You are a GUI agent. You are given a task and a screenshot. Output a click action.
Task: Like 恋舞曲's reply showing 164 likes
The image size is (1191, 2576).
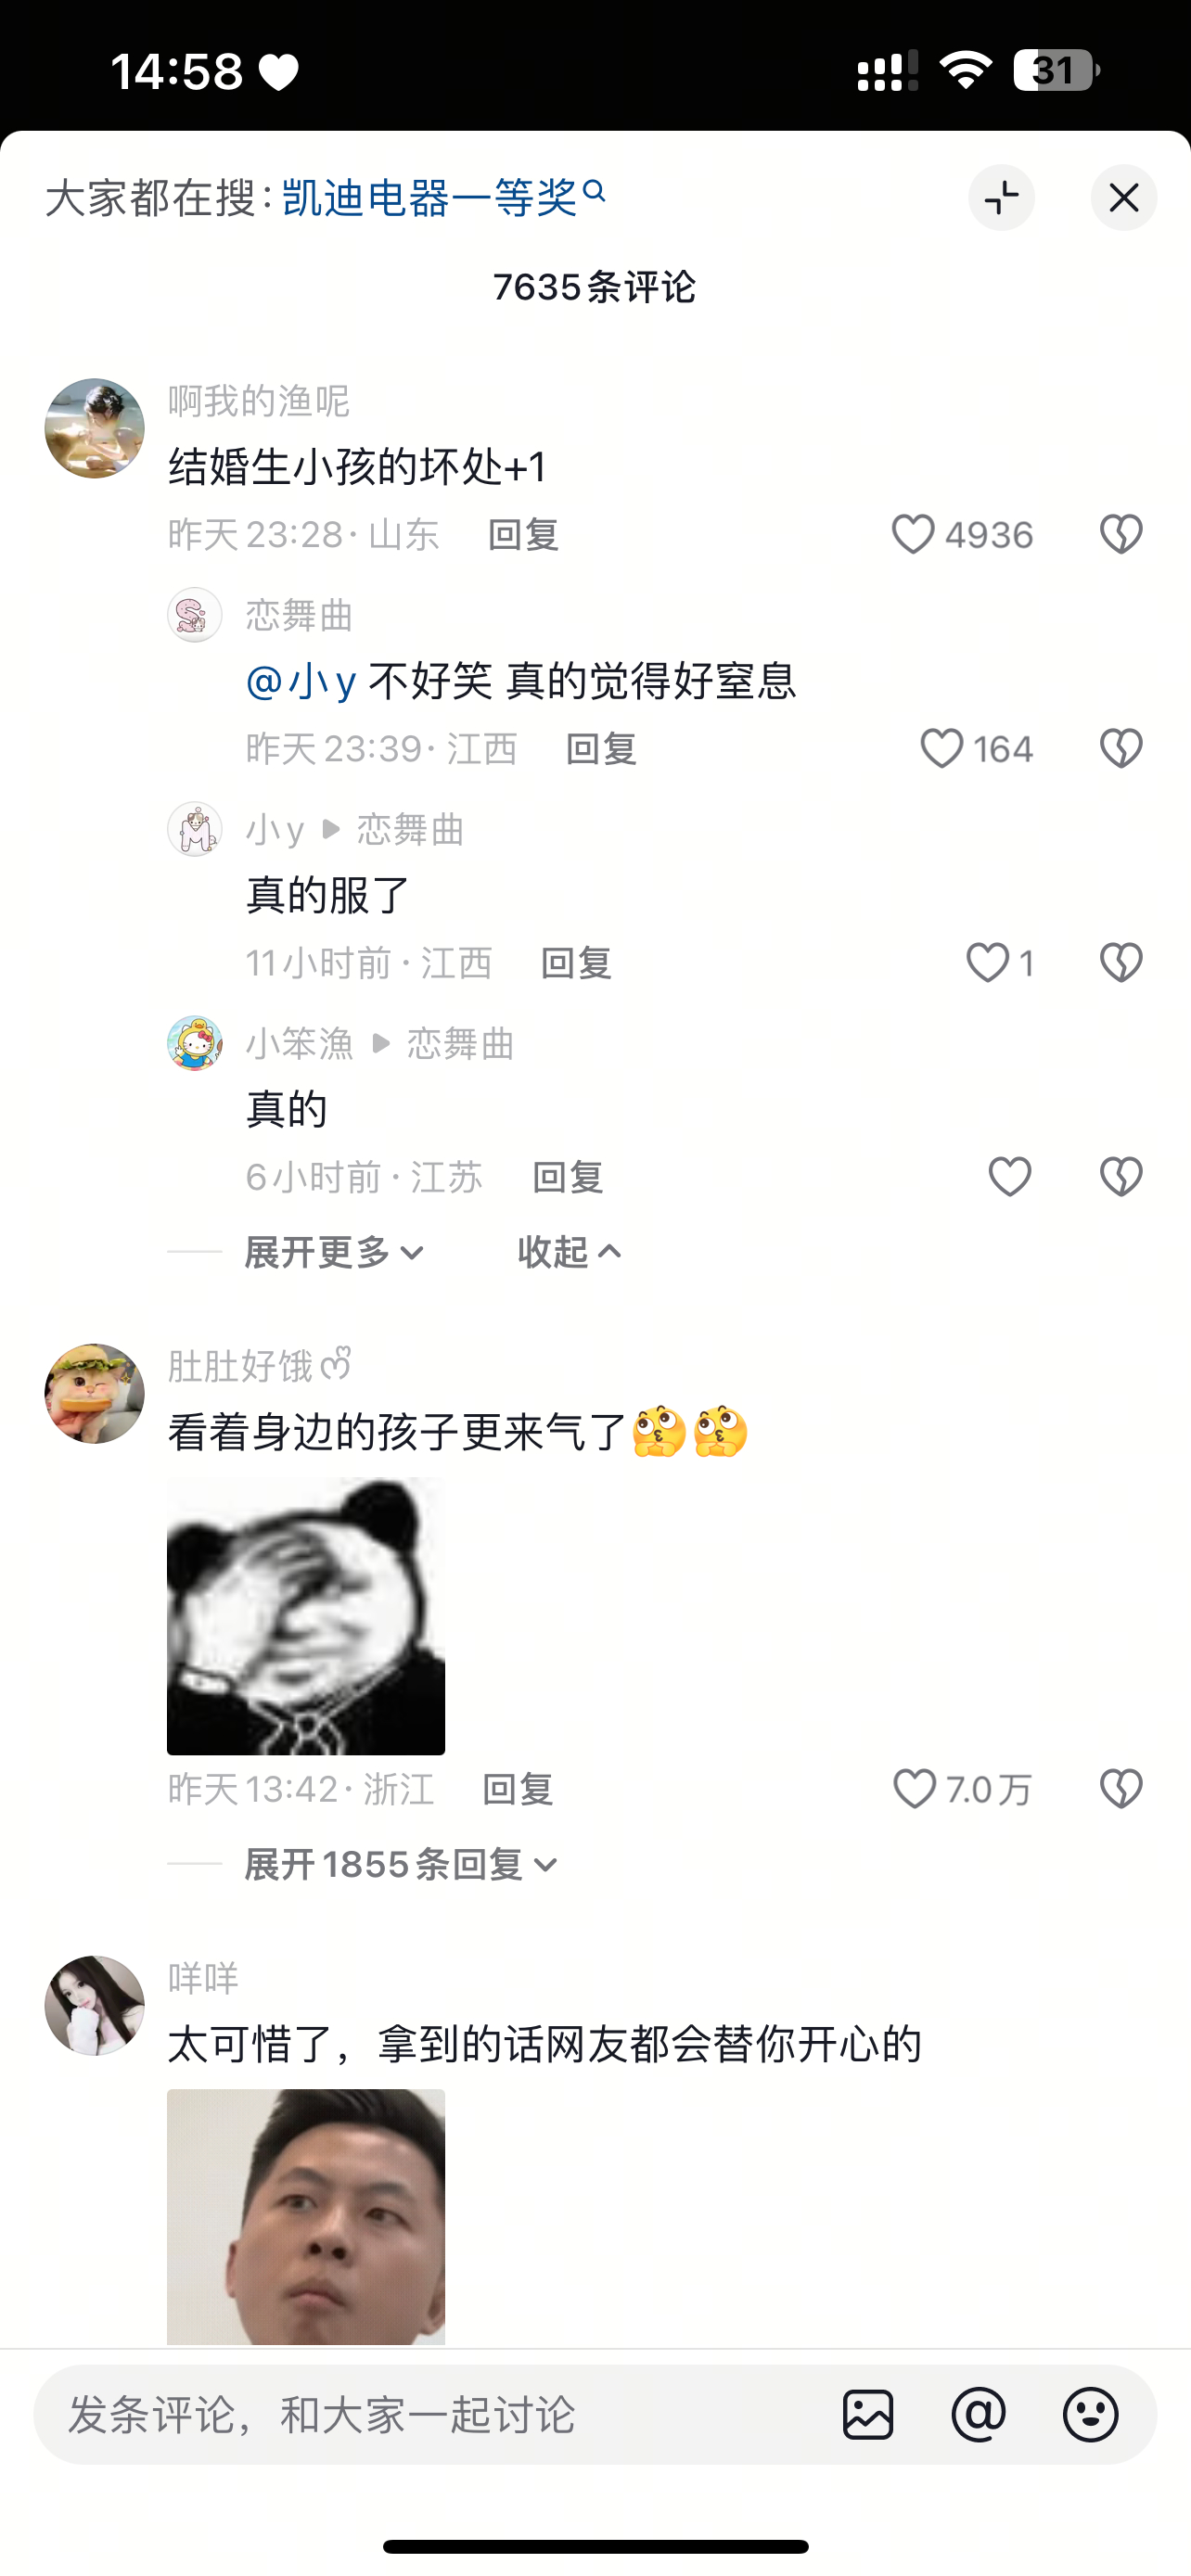941,749
